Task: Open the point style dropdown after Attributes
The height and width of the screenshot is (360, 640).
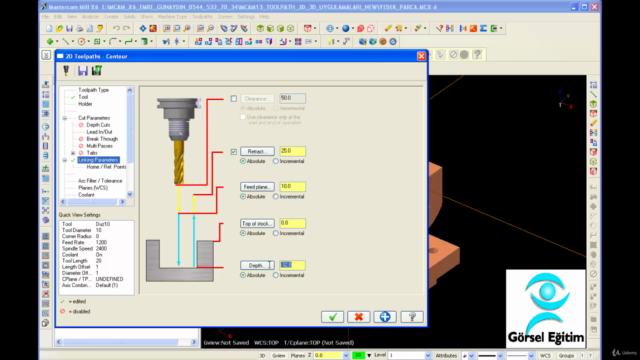Action: click(472, 356)
